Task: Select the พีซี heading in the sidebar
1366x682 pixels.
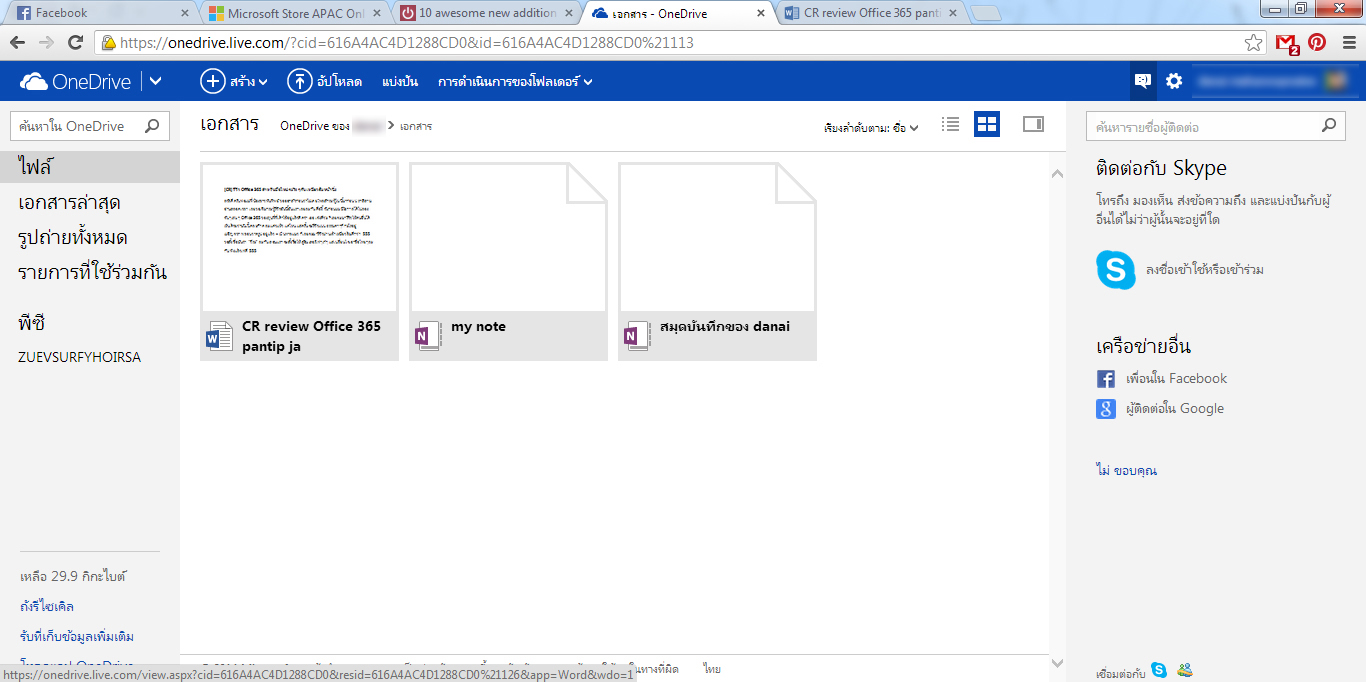Action: (x=32, y=323)
